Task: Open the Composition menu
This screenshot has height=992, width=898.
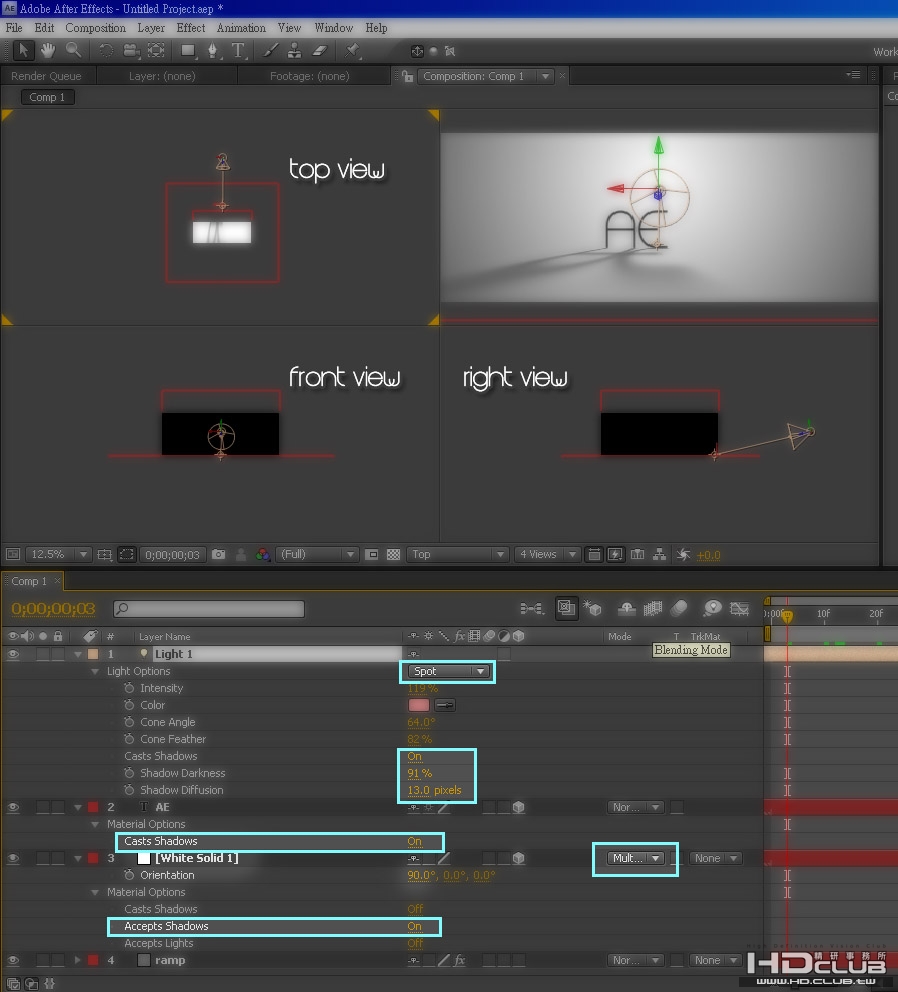Action: tap(96, 28)
